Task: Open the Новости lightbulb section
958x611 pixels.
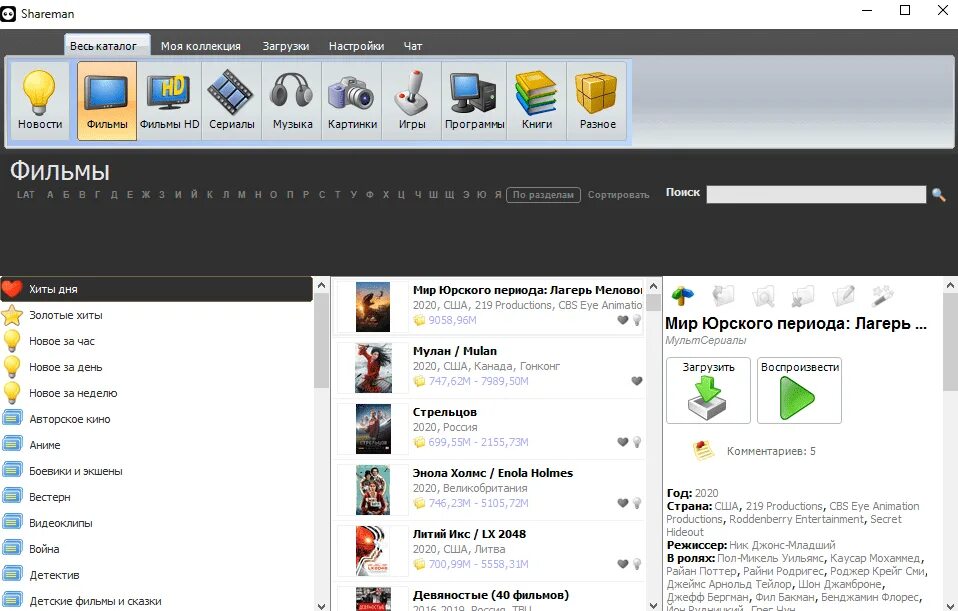Action: pyautogui.click(x=40, y=101)
